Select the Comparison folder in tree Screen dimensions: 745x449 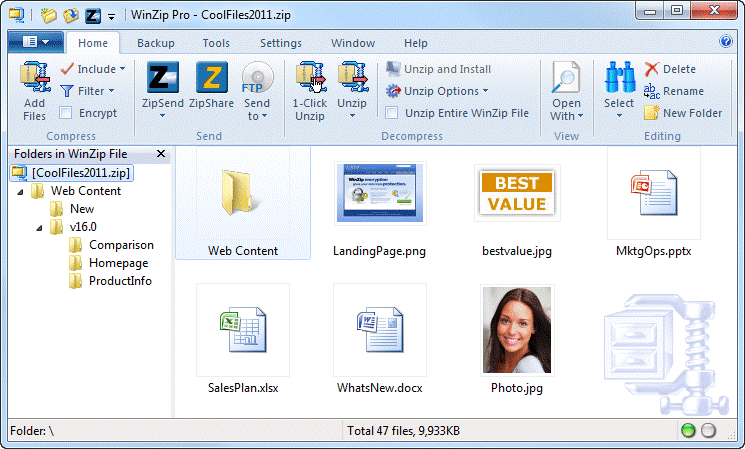click(x=120, y=245)
